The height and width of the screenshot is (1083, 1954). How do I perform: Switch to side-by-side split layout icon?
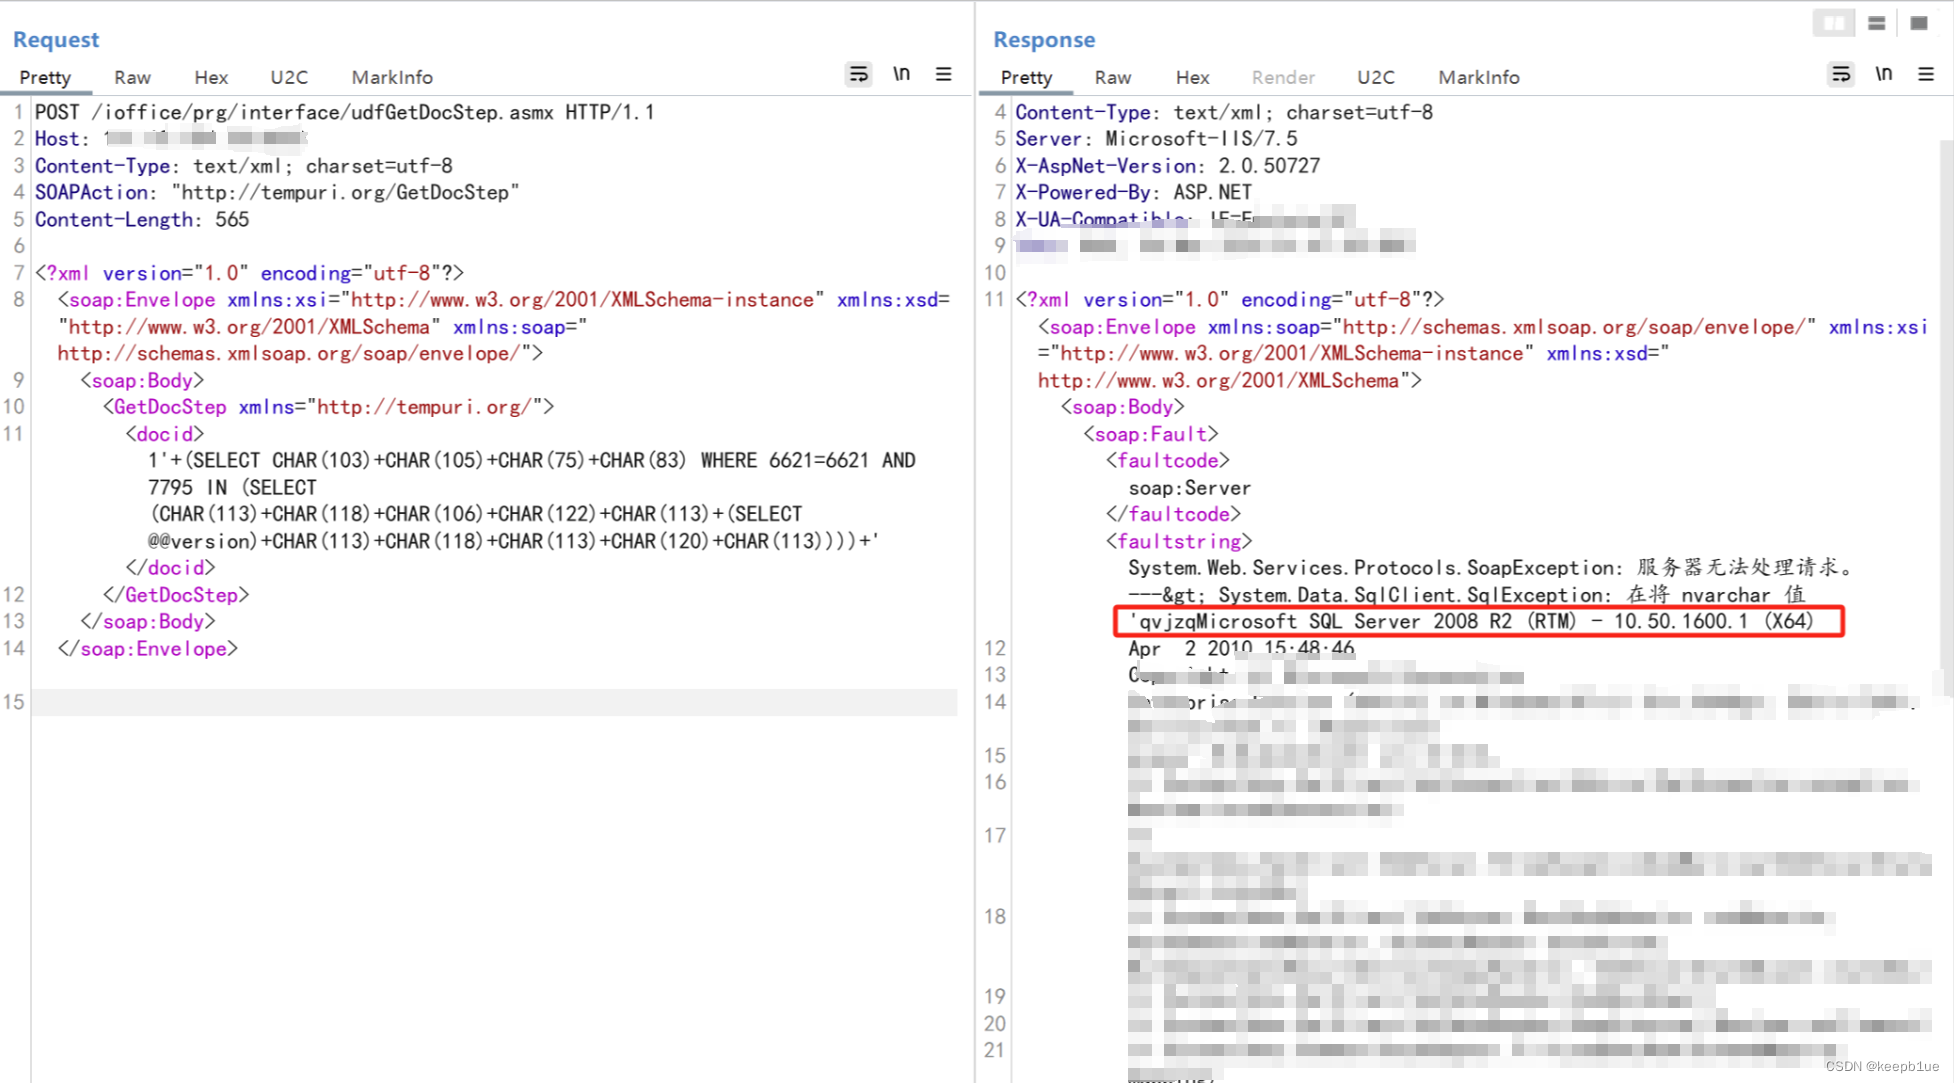click(x=1833, y=23)
